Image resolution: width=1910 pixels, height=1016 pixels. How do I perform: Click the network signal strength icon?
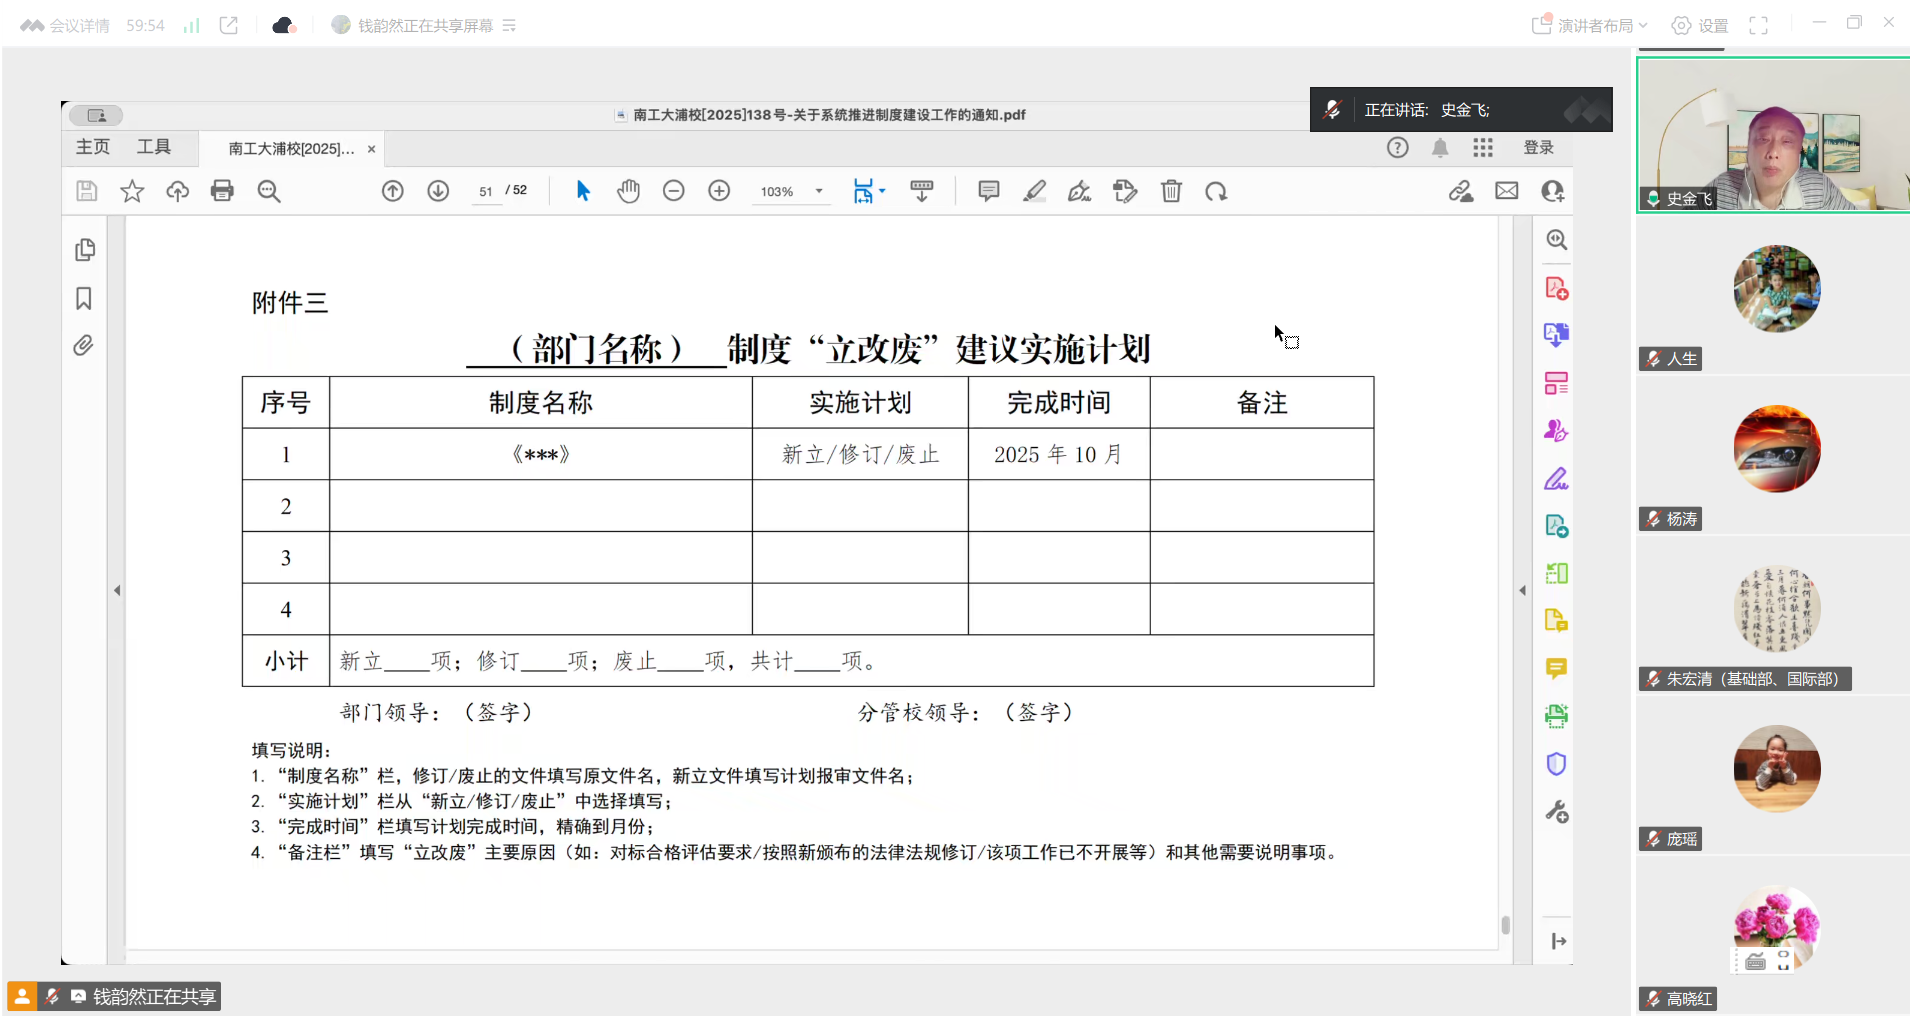191,26
